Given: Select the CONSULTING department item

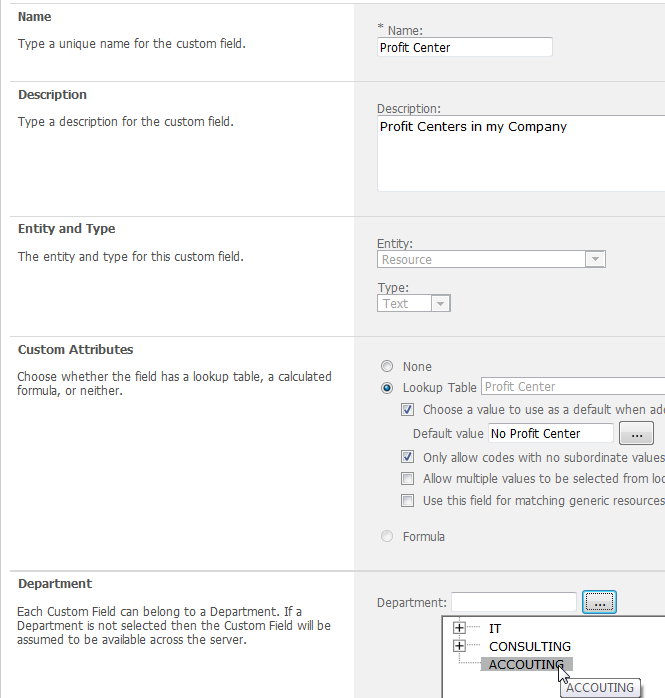Looking at the screenshot, I should click(x=530, y=647).
